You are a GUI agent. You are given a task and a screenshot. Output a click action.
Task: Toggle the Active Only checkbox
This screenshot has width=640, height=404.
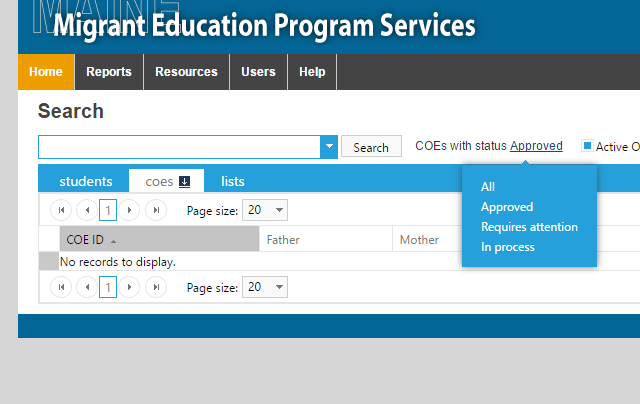coord(587,146)
